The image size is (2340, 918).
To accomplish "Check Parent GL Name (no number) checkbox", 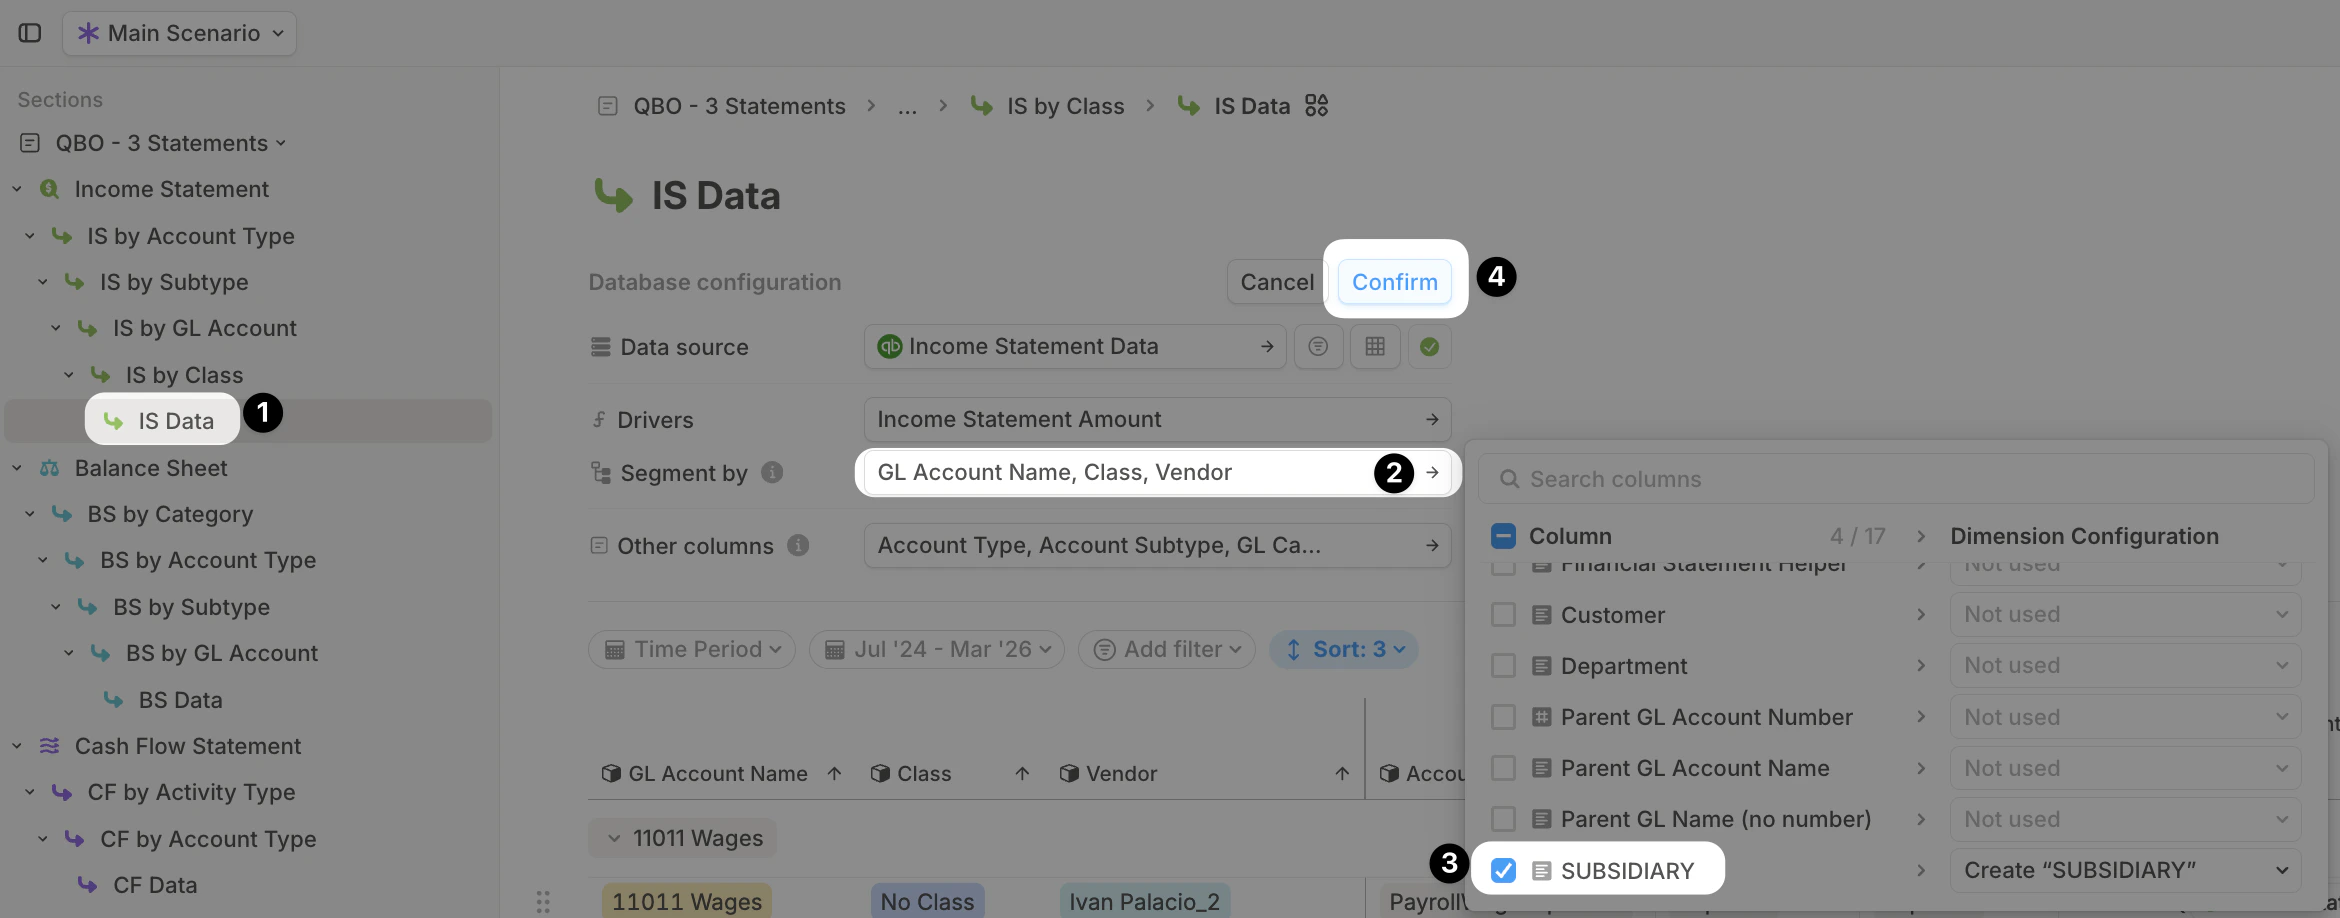I will tap(1503, 819).
